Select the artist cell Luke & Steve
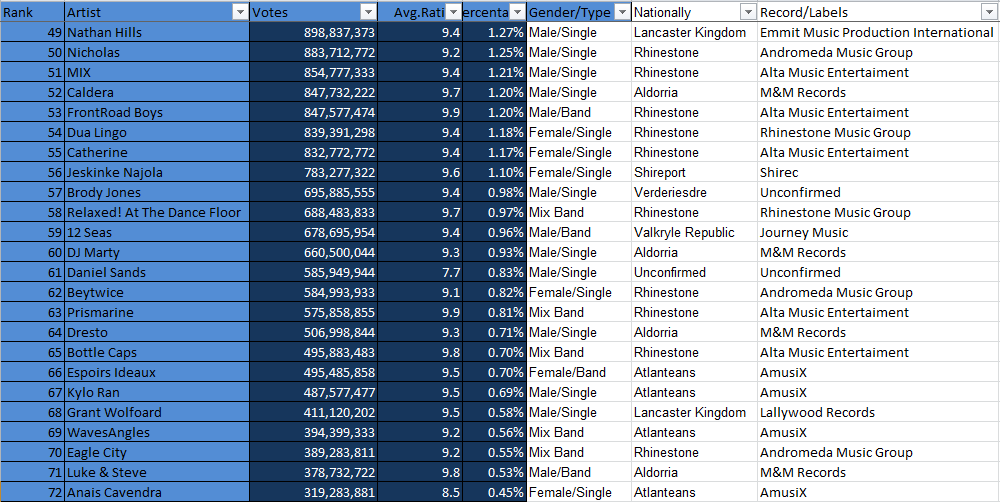This screenshot has width=1000, height=502. point(156,473)
